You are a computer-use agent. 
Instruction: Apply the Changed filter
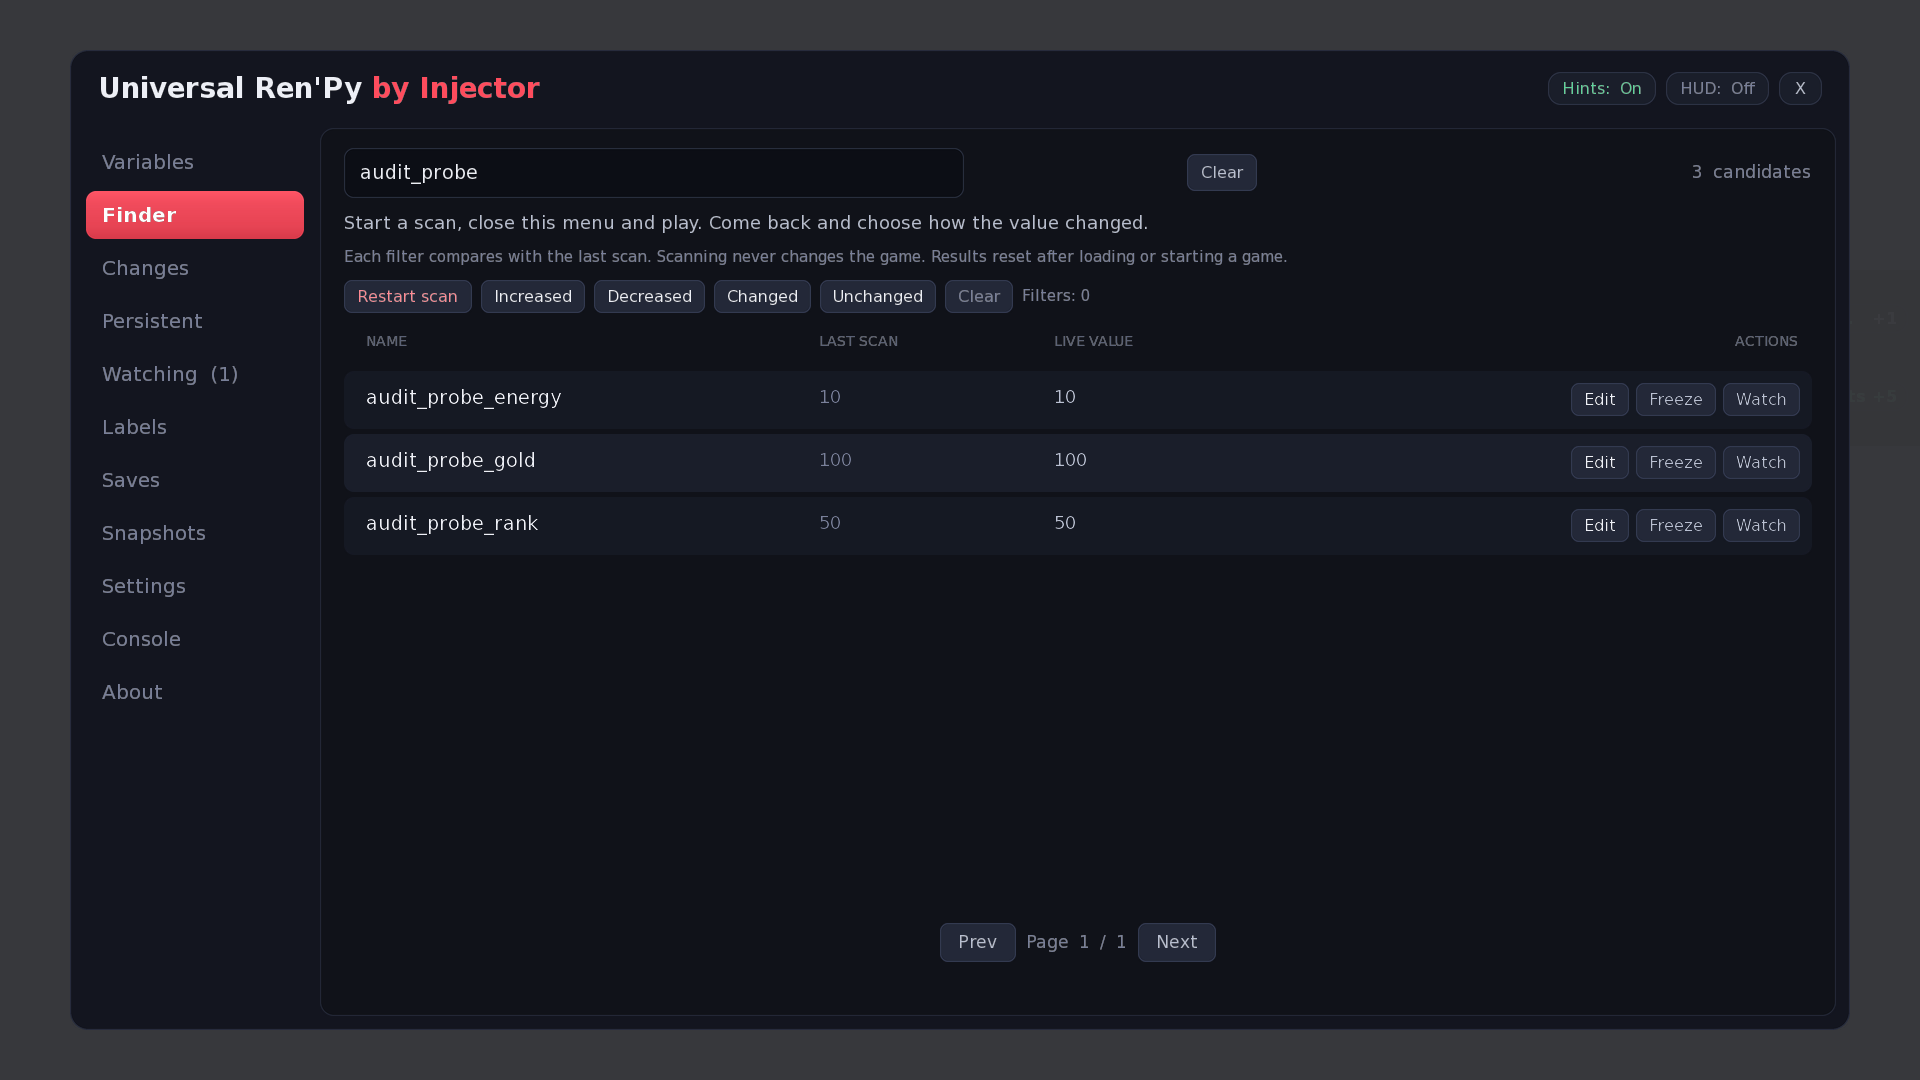coord(762,297)
